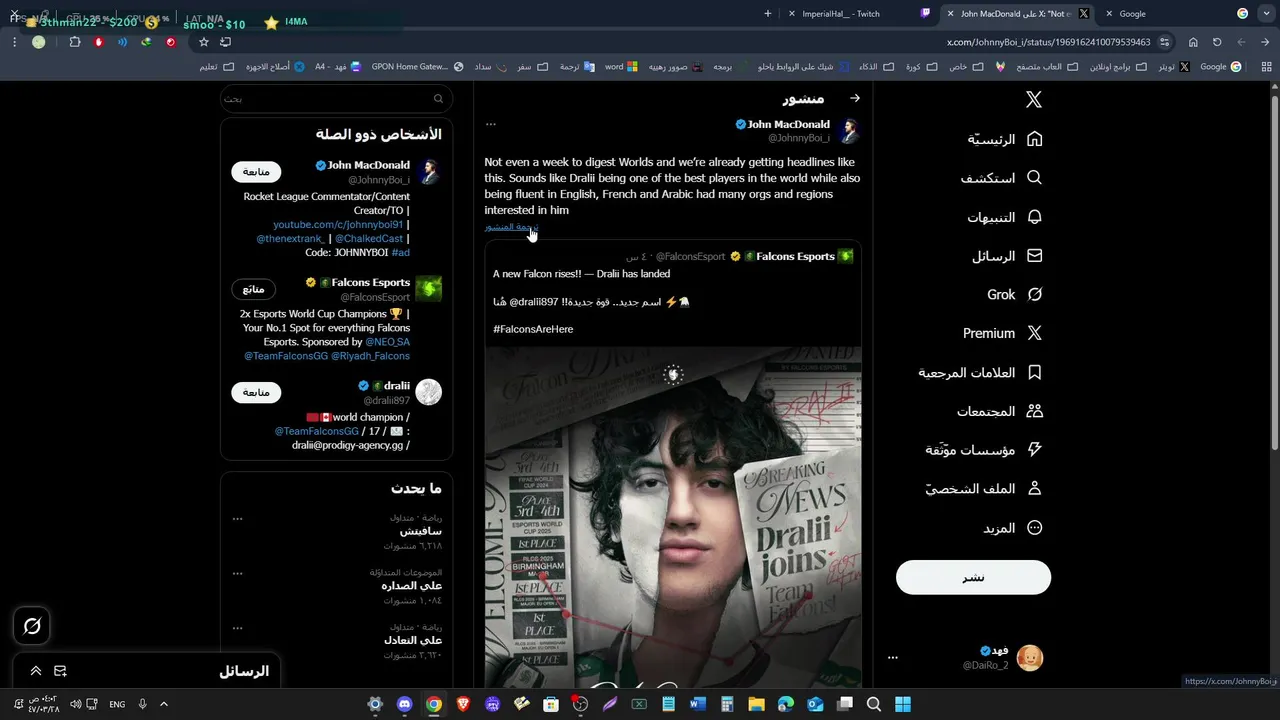Open Word from the taskbar

[698, 704]
